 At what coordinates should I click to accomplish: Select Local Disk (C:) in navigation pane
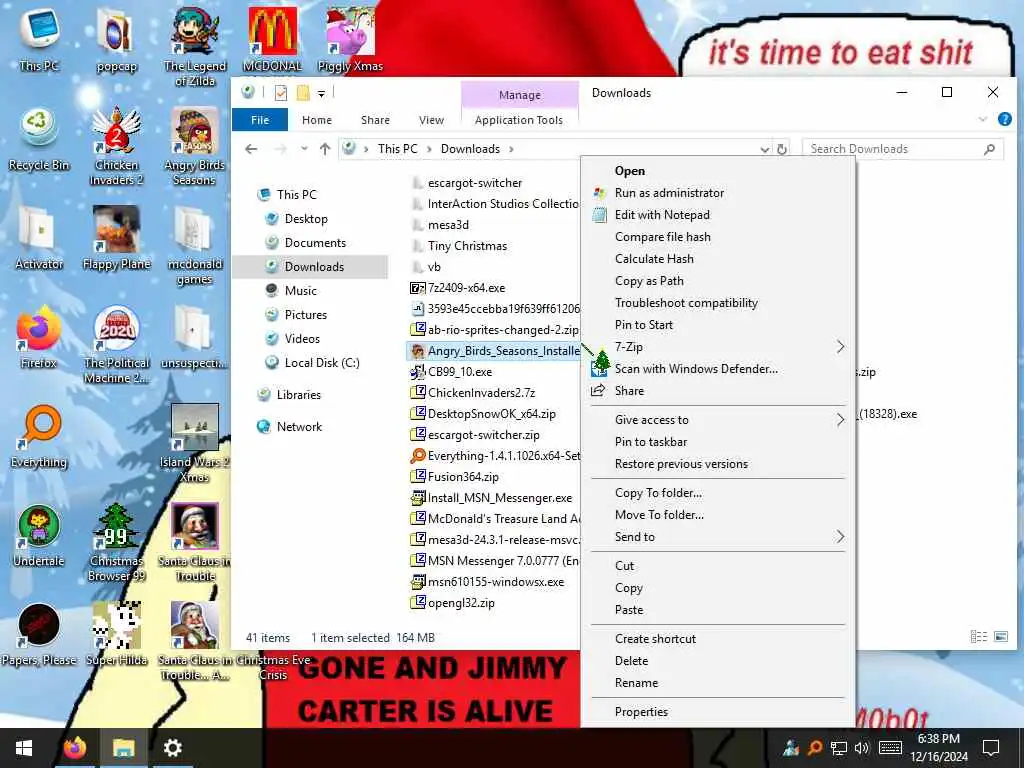(x=321, y=362)
